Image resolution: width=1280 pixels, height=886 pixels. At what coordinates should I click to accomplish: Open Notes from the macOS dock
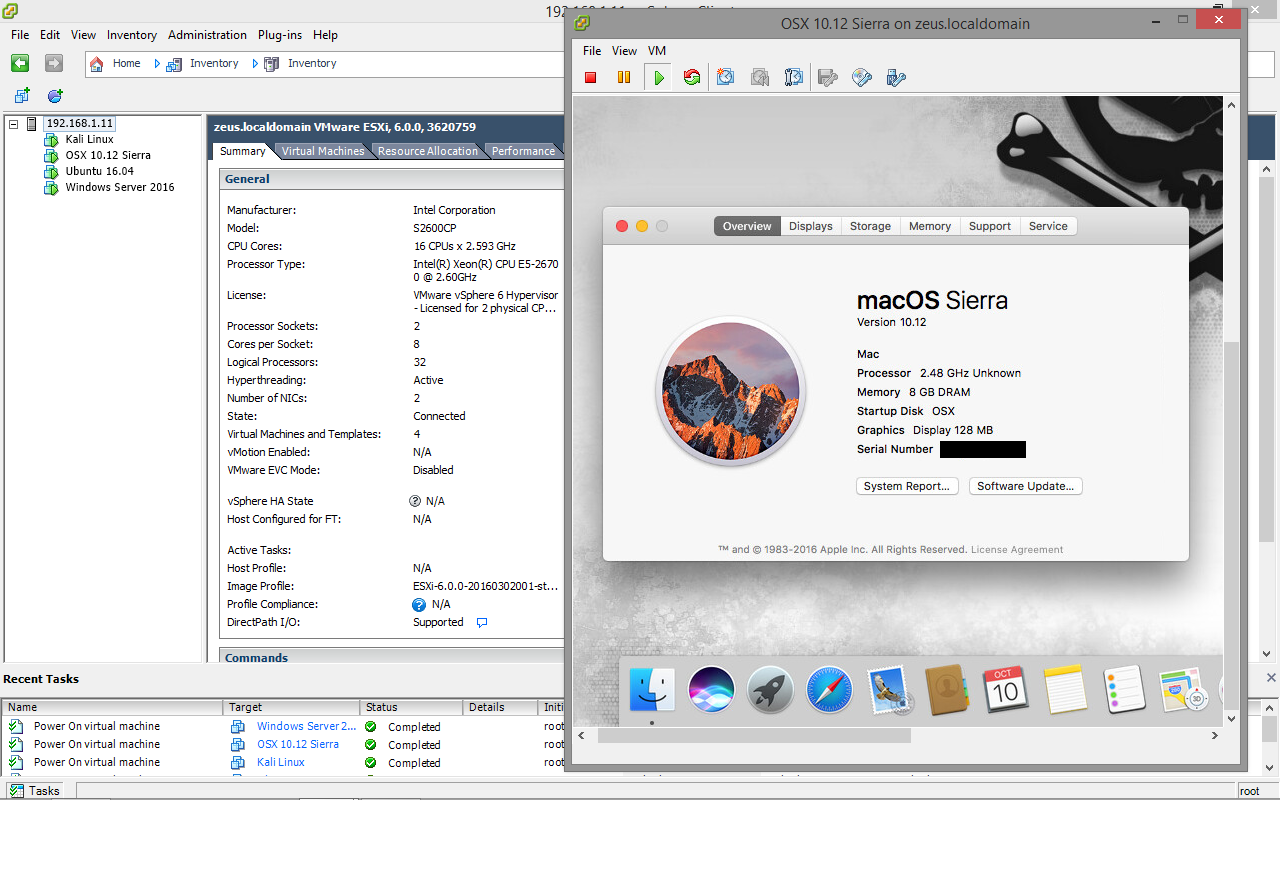pos(1065,690)
